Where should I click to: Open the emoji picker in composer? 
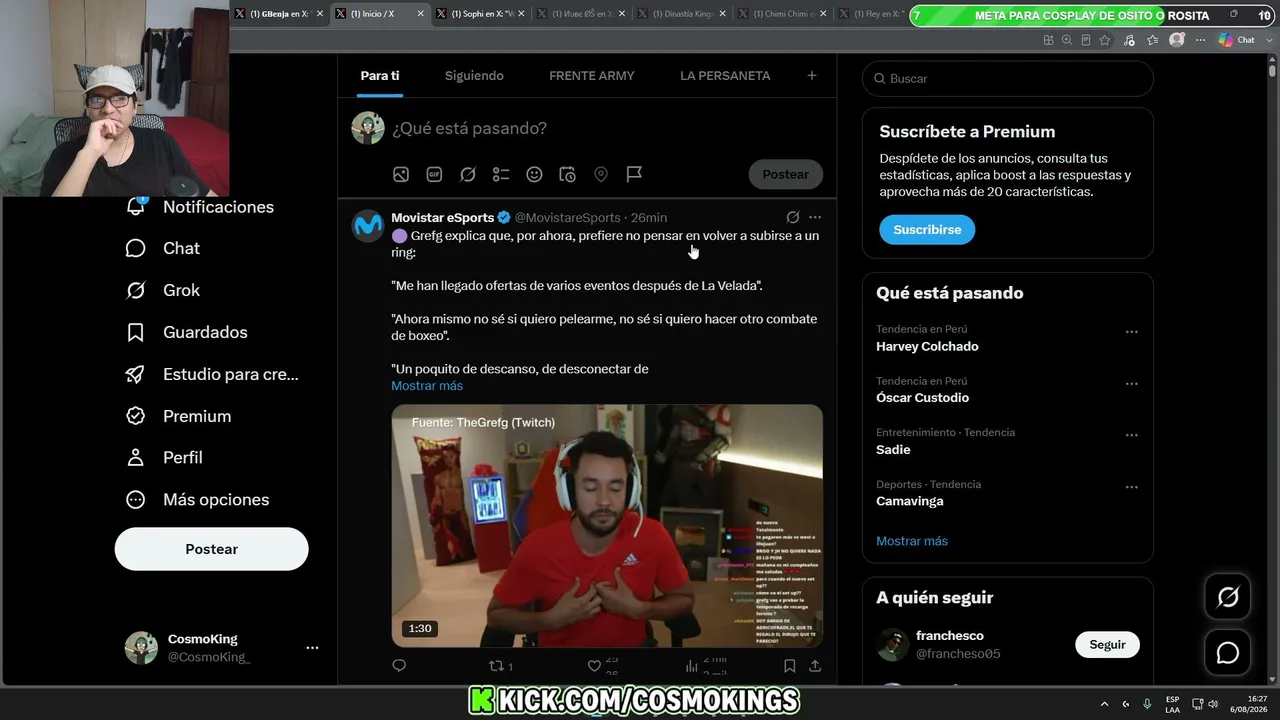(x=534, y=174)
